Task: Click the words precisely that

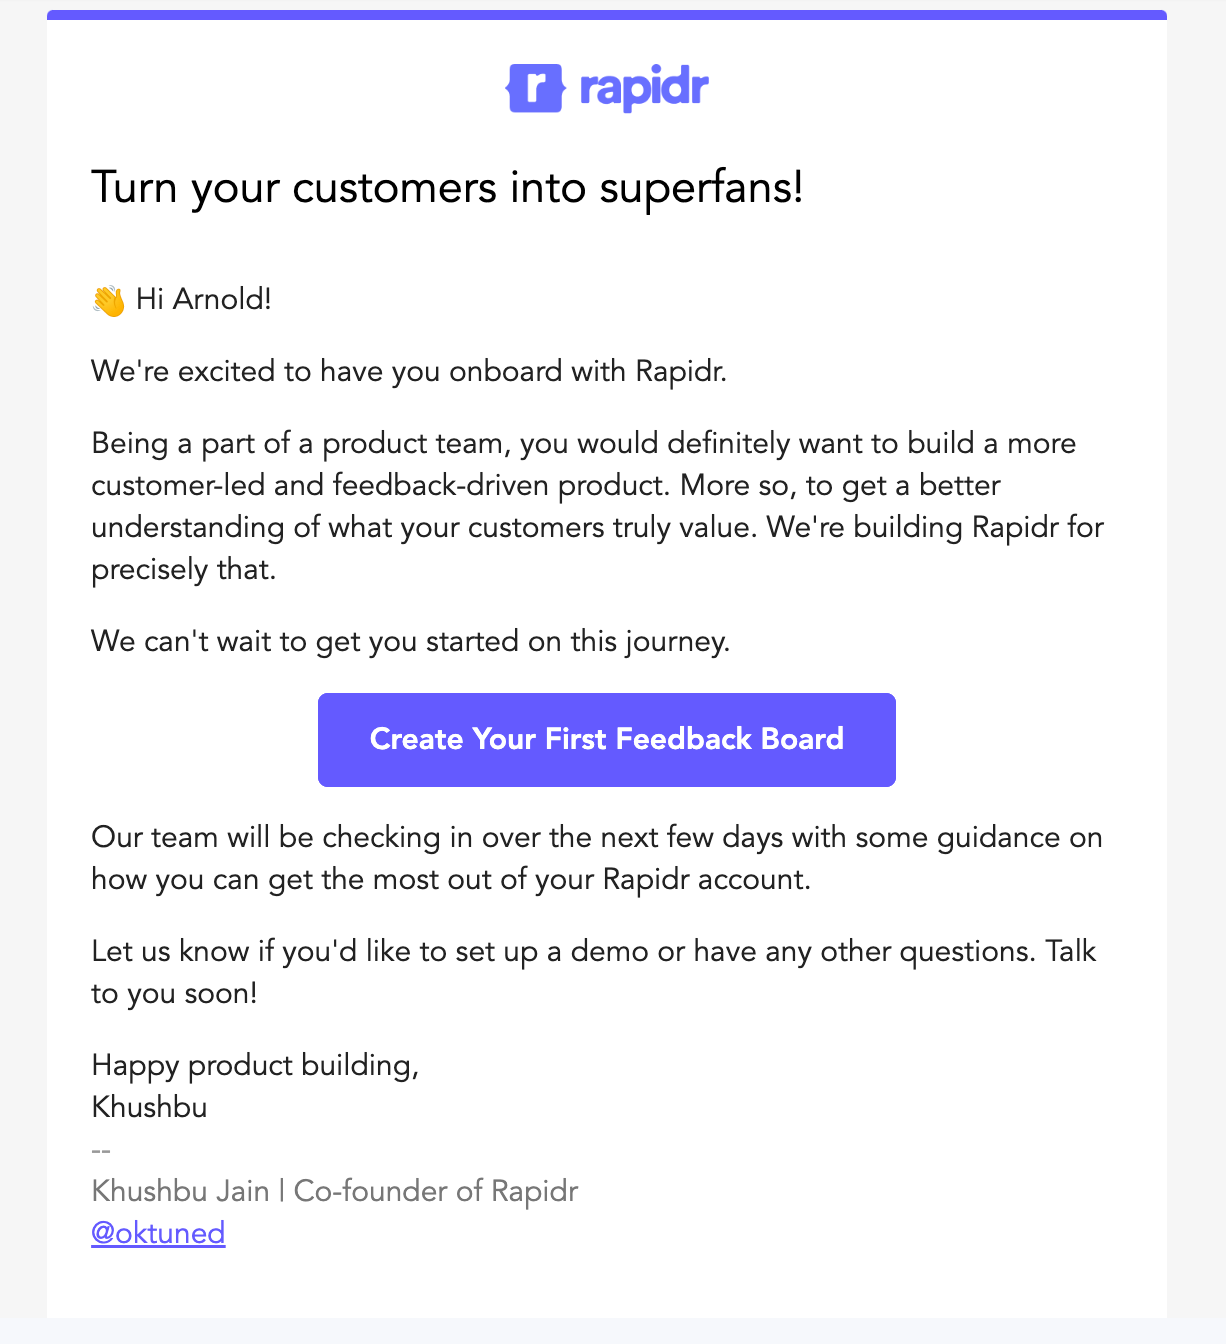Action: (183, 570)
